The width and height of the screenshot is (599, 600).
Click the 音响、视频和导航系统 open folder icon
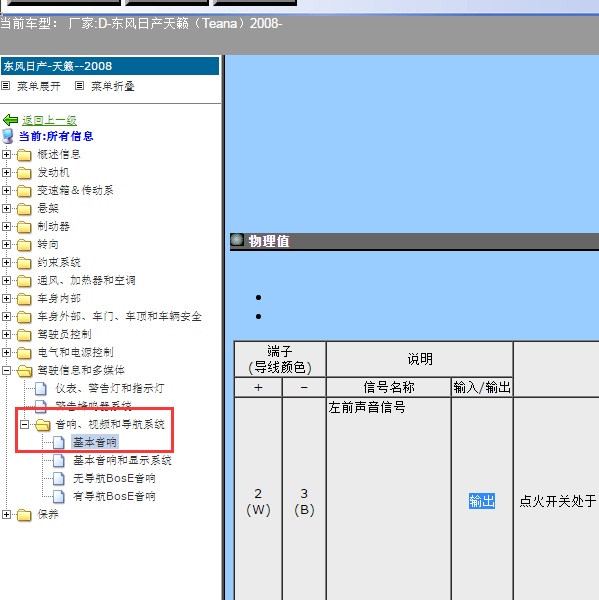(x=42, y=425)
